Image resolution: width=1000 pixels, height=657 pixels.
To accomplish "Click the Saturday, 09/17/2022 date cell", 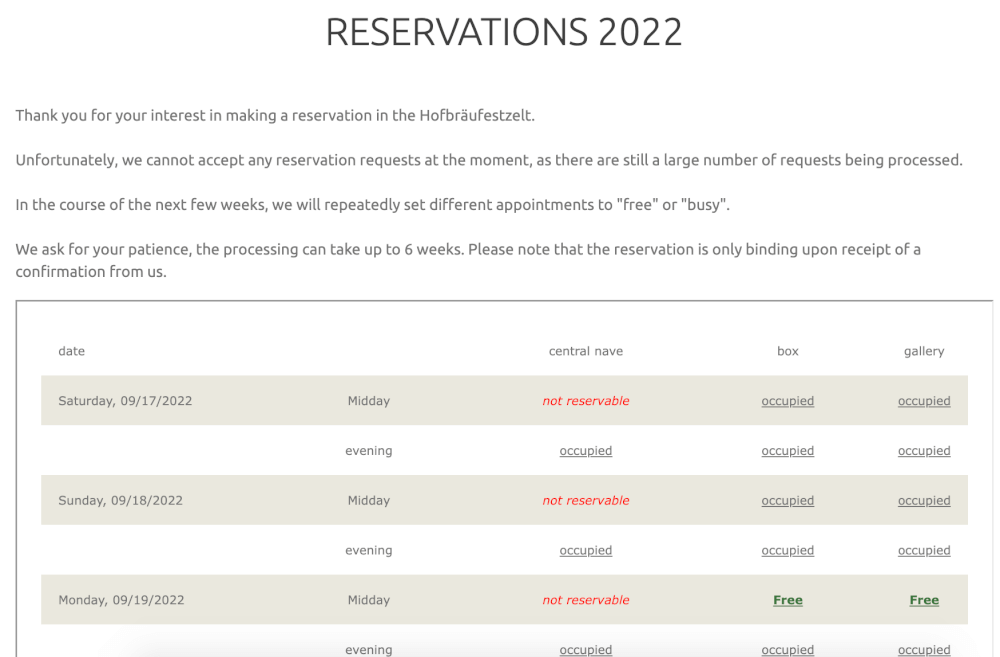I will point(125,401).
